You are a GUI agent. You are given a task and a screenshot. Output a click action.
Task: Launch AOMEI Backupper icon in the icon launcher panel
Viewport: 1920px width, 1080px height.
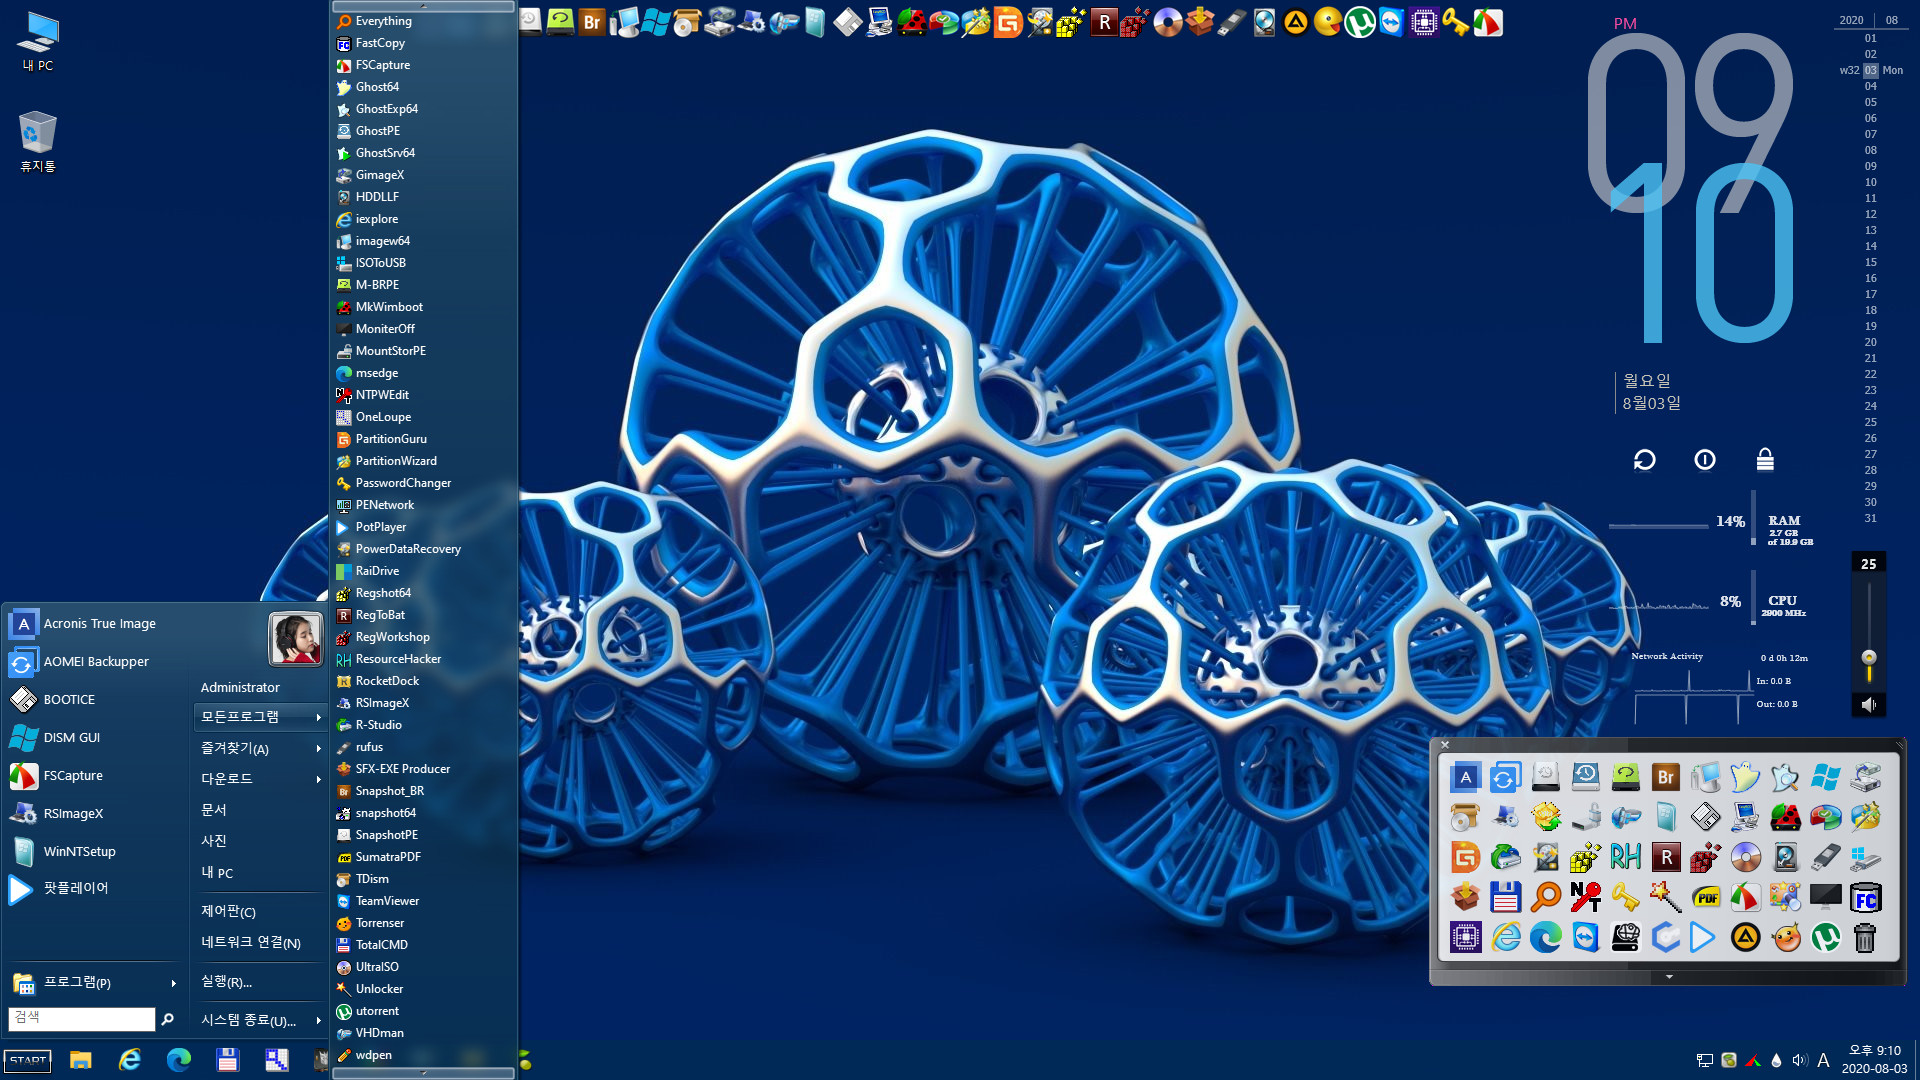point(1505,777)
